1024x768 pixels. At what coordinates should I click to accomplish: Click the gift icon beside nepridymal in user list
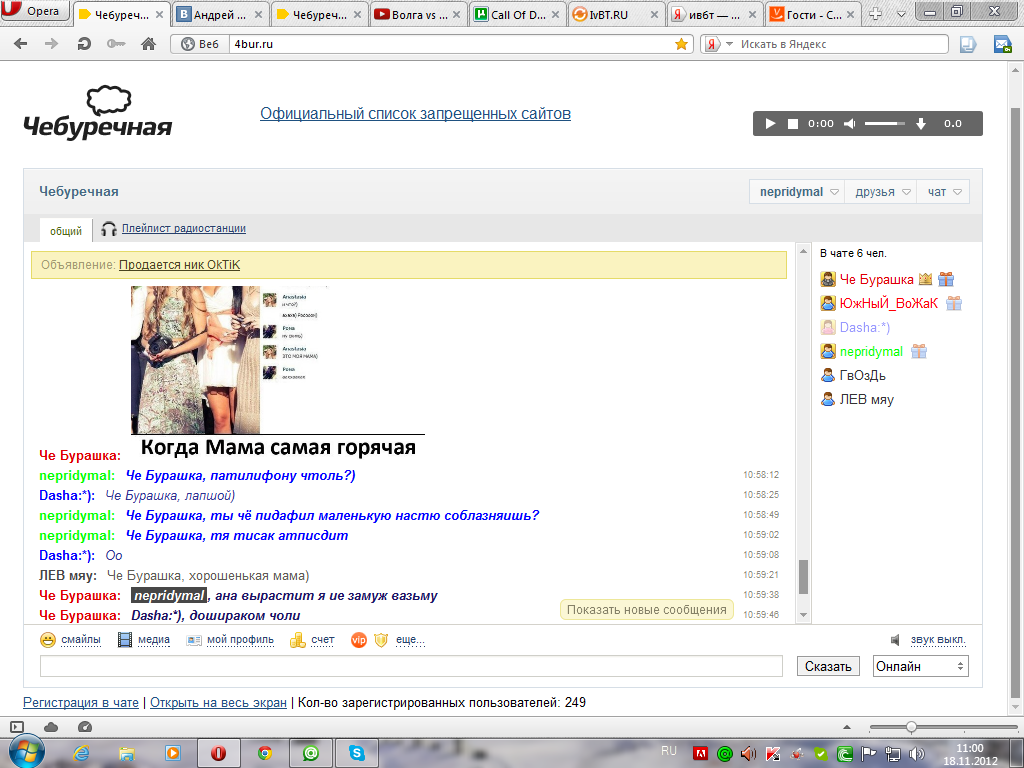click(x=919, y=351)
